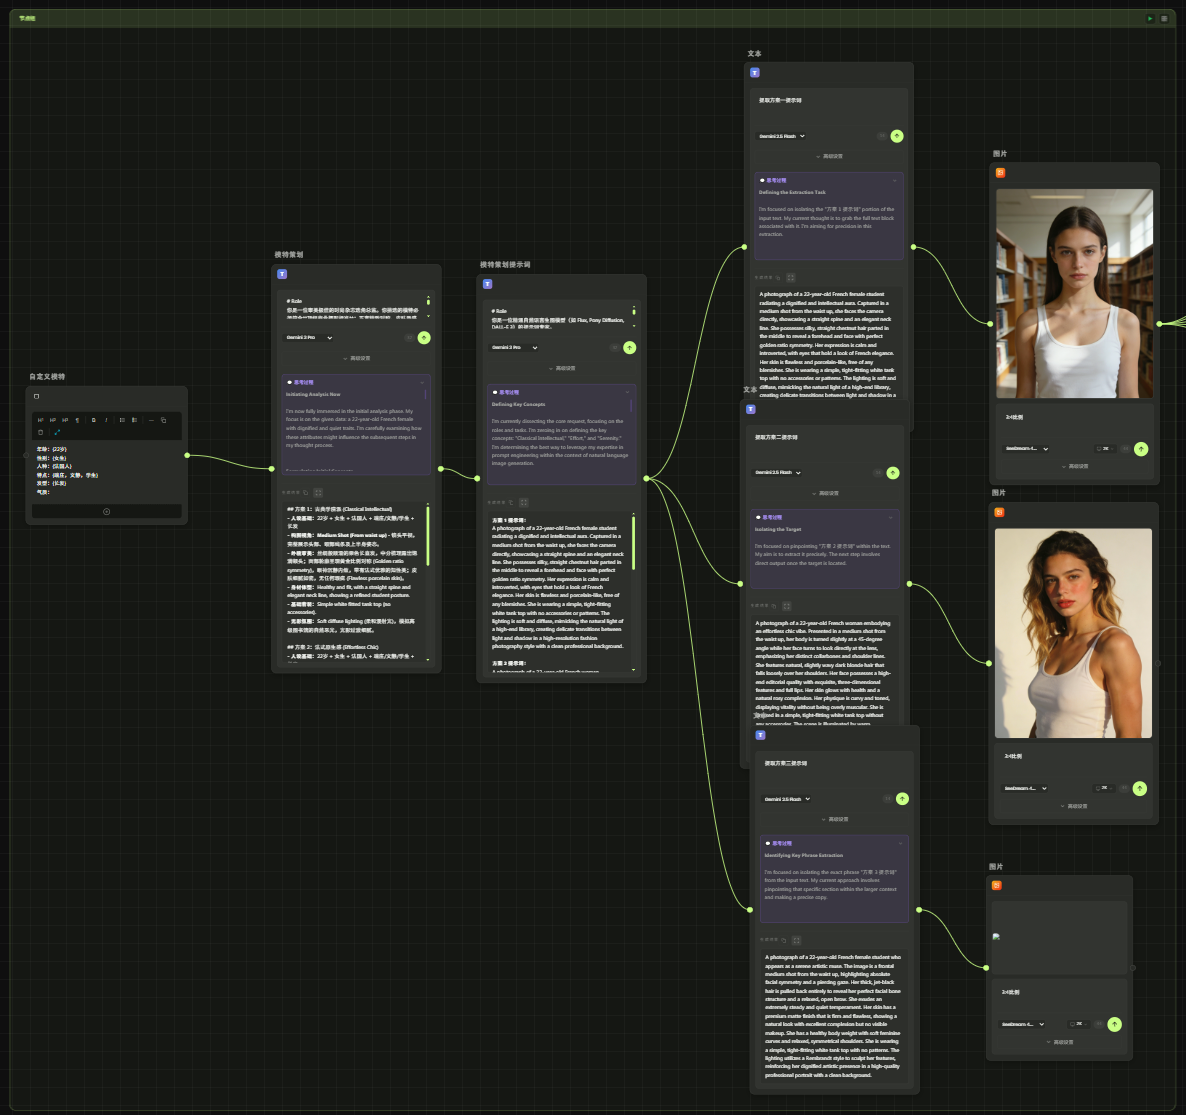
Task: Click 高级设置 under the curly-haired portrait node
Action: 1074,806
